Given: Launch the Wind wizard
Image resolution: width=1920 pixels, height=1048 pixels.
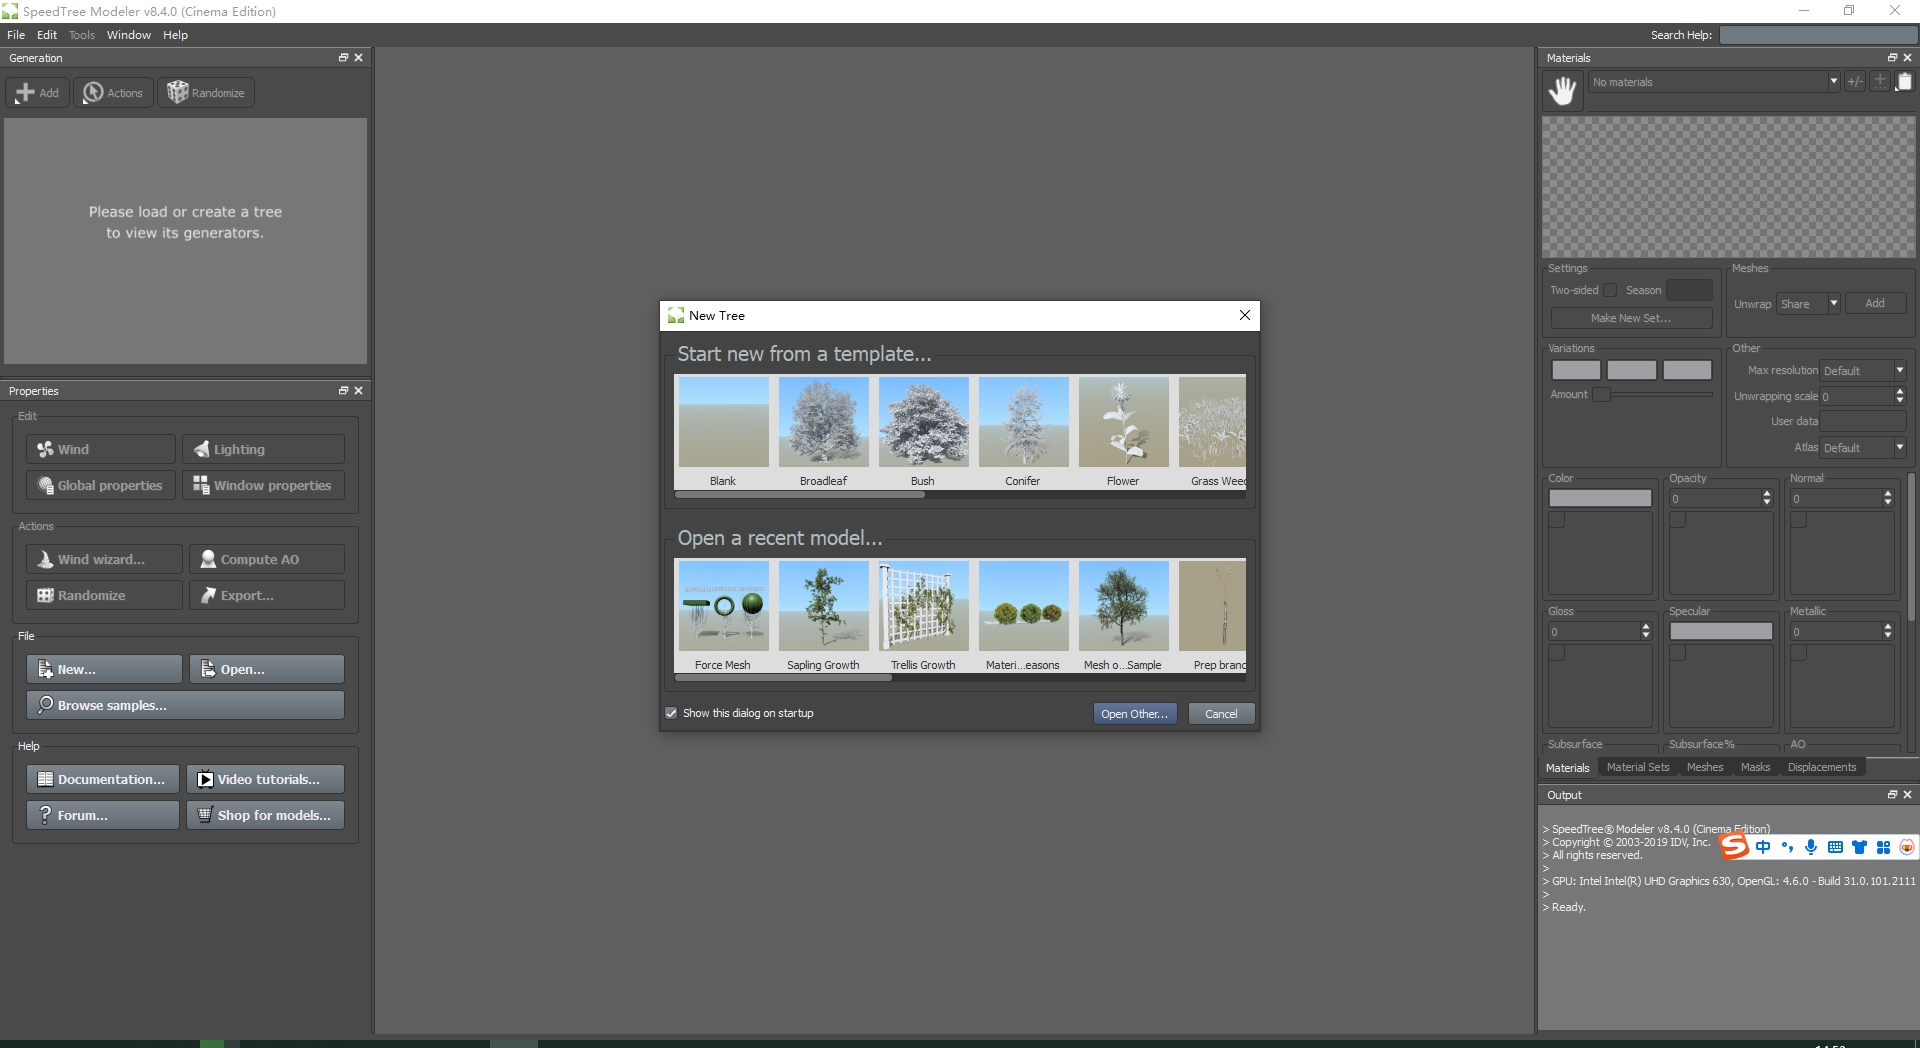Looking at the screenshot, I should point(104,560).
